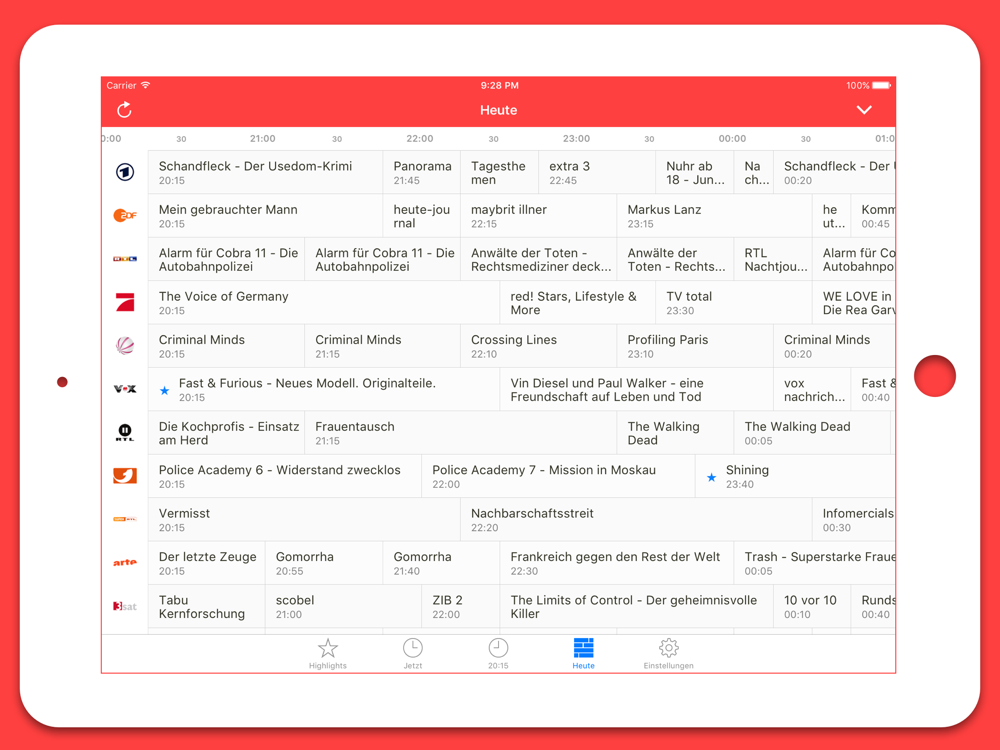The width and height of the screenshot is (1000, 750).
Task: Open Crossing Lines at 22:10
Action: coord(539,346)
